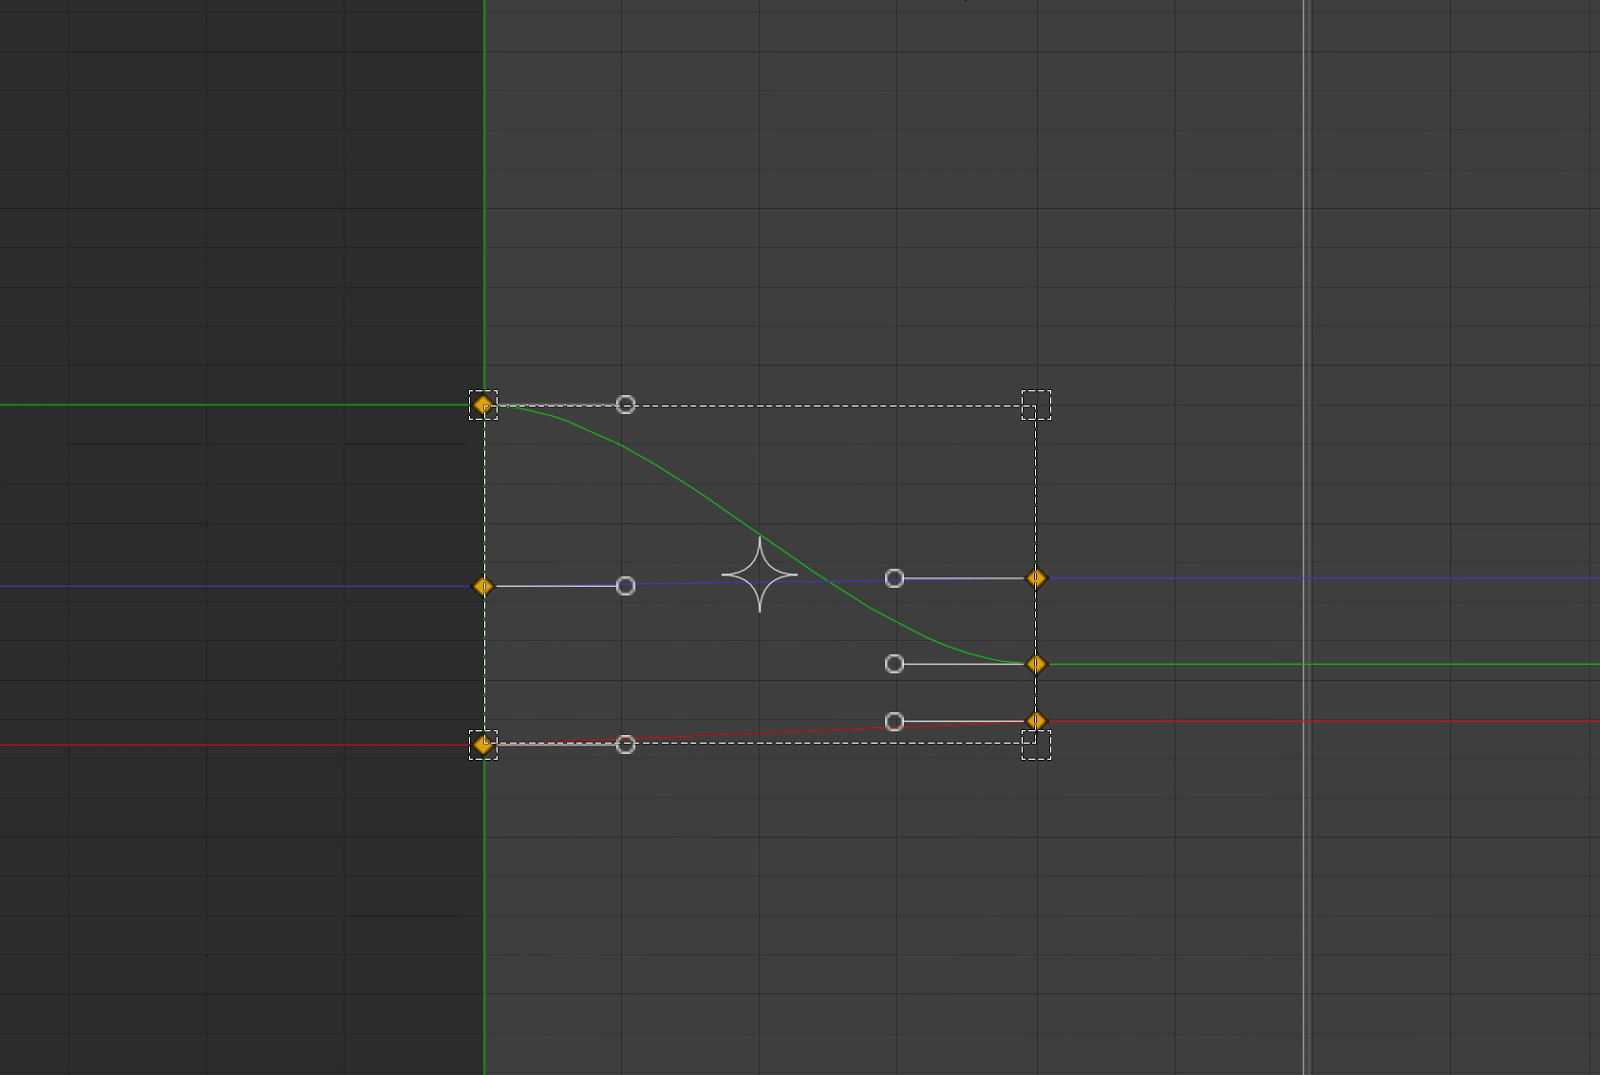
Task: Select the red curve's ending keyframe diamond
Action: point(1037,721)
